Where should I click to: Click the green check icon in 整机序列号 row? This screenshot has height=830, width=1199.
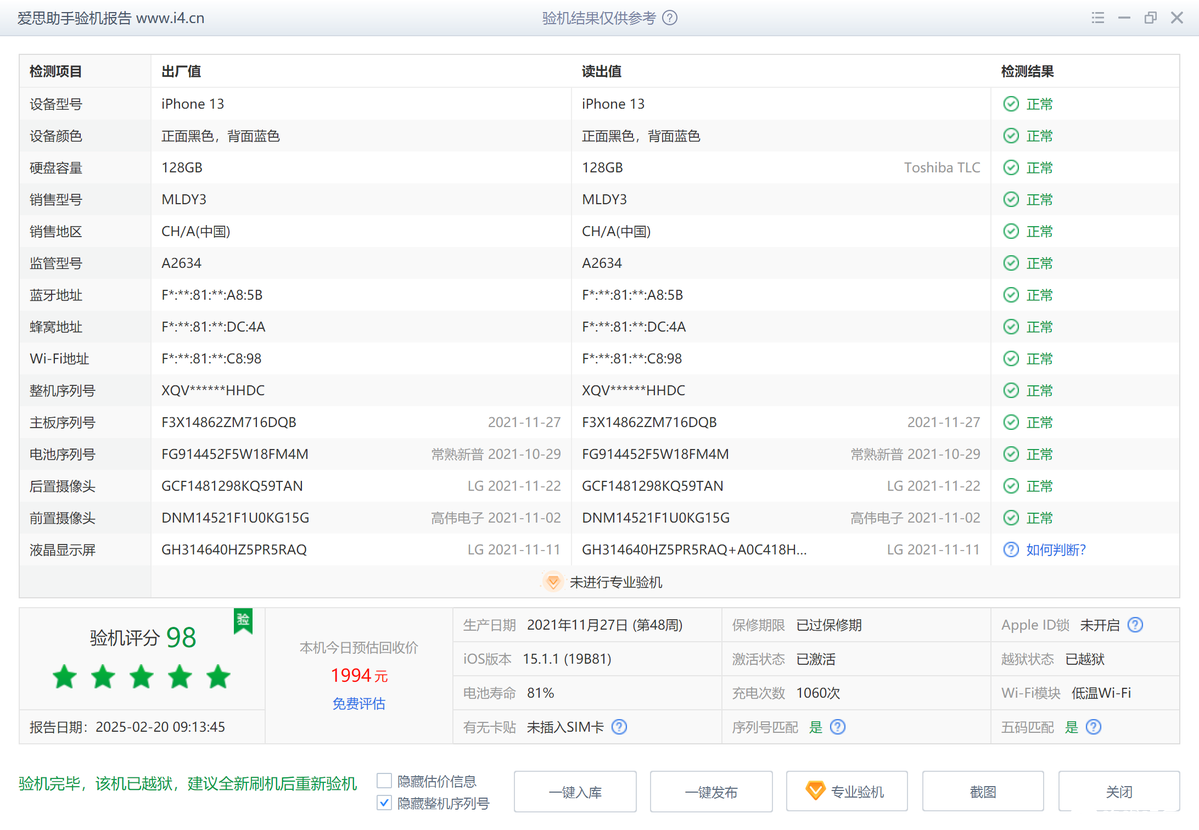tap(1011, 390)
